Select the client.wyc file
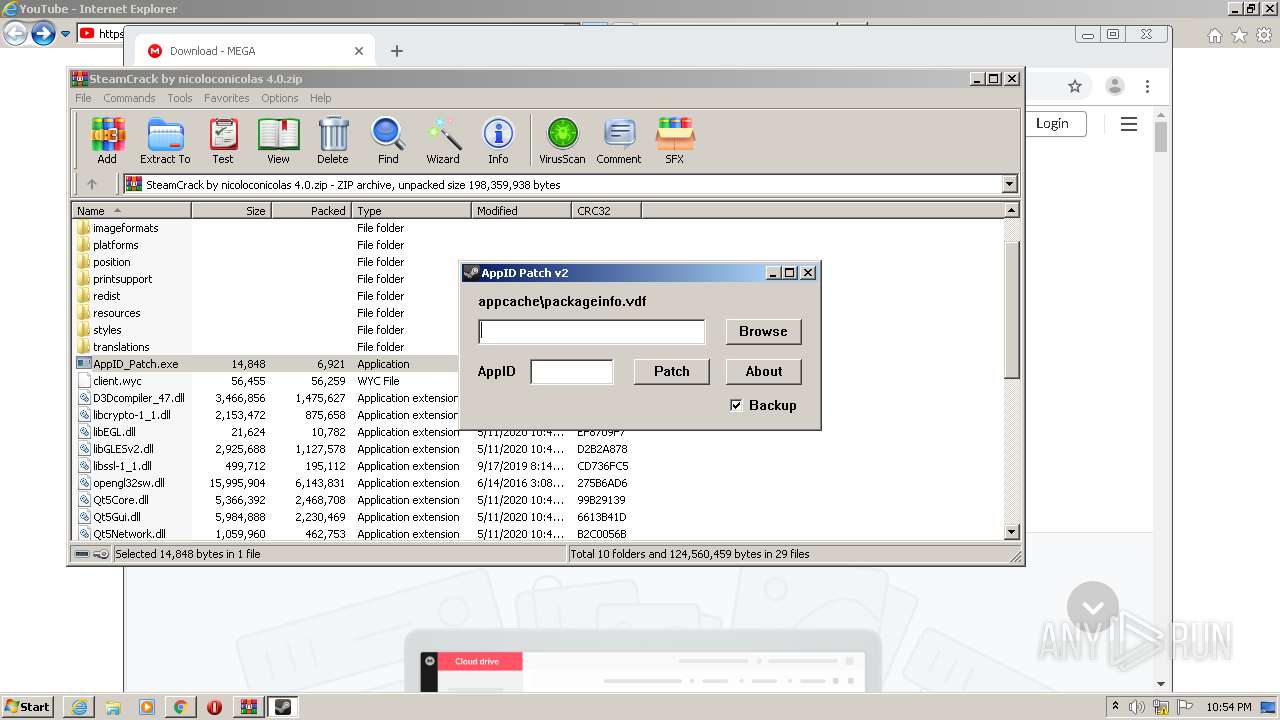The width and height of the screenshot is (1280, 720). pyautogui.click(x=118, y=381)
